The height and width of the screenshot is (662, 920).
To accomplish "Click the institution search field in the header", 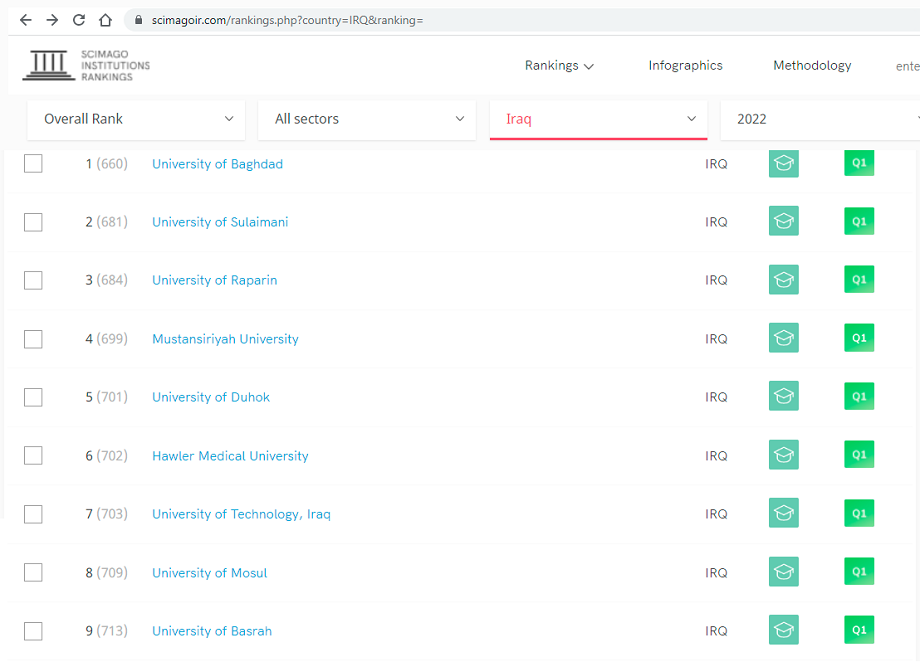I will 907,66.
